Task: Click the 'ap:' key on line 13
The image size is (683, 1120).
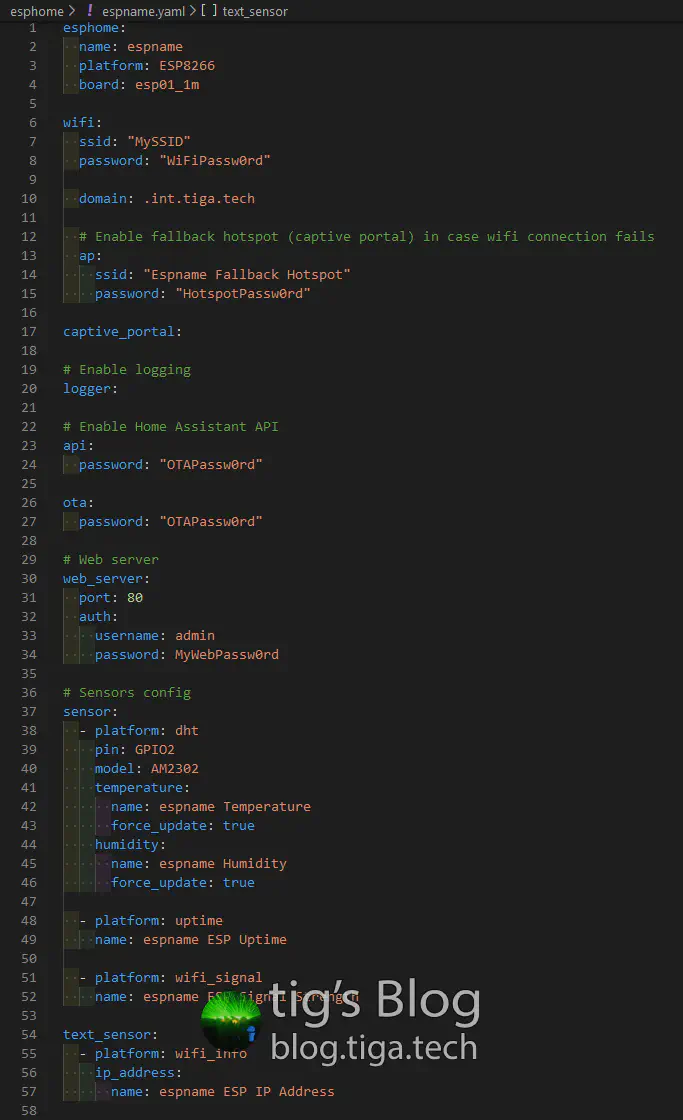Action: click(x=90, y=256)
